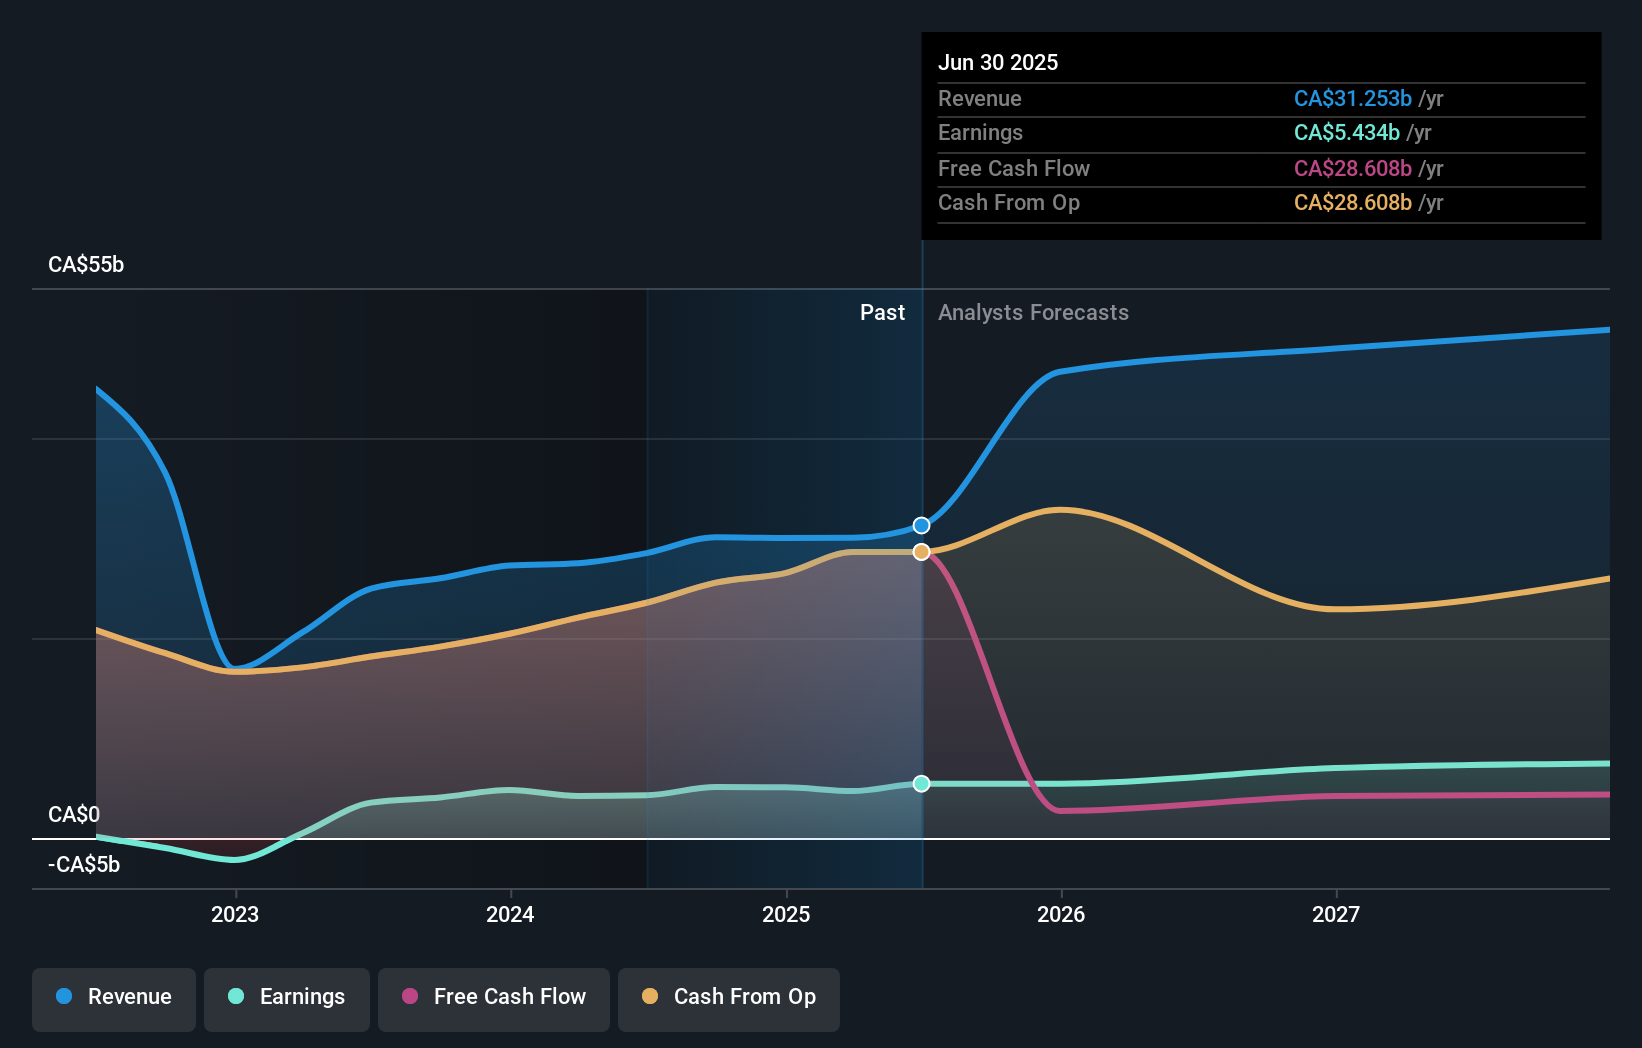The image size is (1642, 1048).
Task: Click the Earnings row label in tooltip
Action: 980,132
